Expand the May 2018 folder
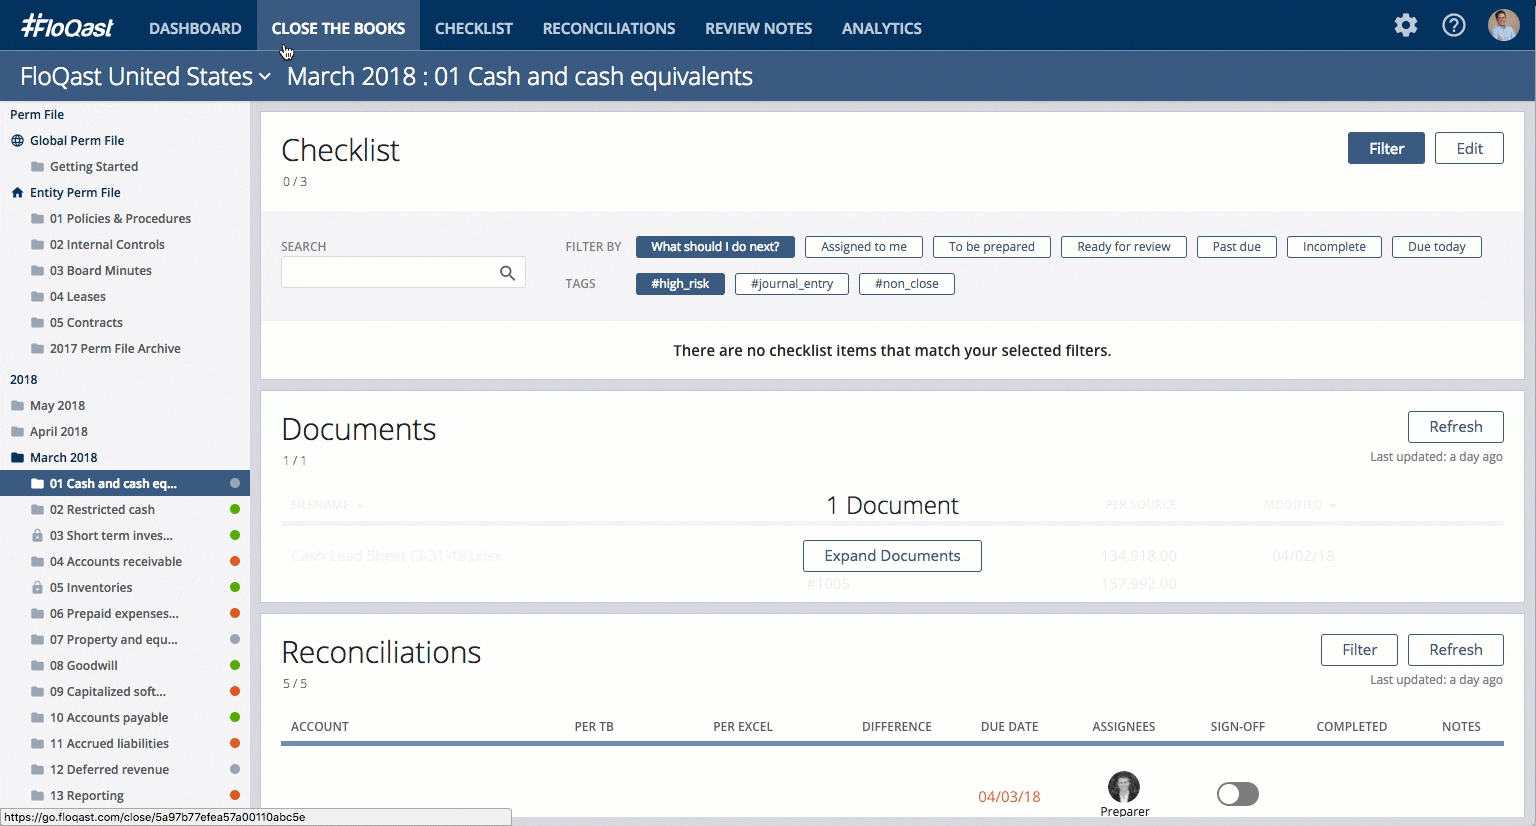This screenshot has width=1536, height=826. coord(57,406)
